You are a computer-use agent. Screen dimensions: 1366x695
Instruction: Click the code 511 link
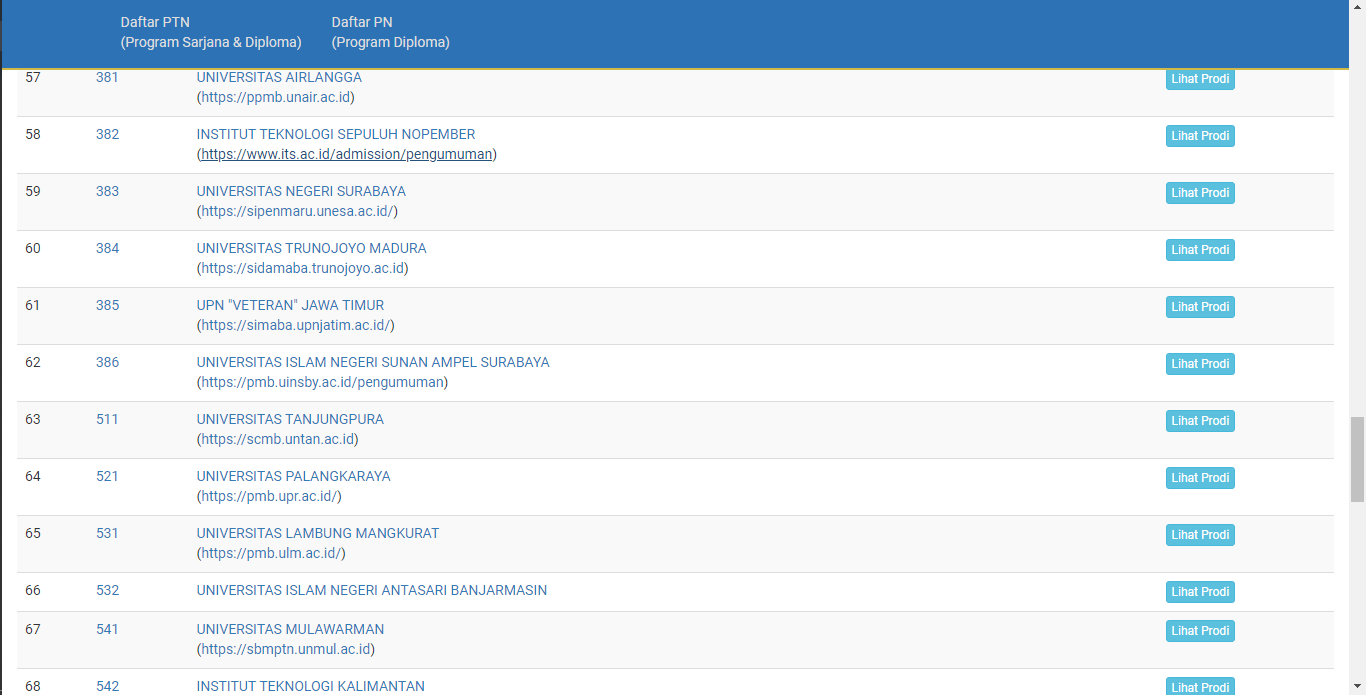pyautogui.click(x=107, y=419)
